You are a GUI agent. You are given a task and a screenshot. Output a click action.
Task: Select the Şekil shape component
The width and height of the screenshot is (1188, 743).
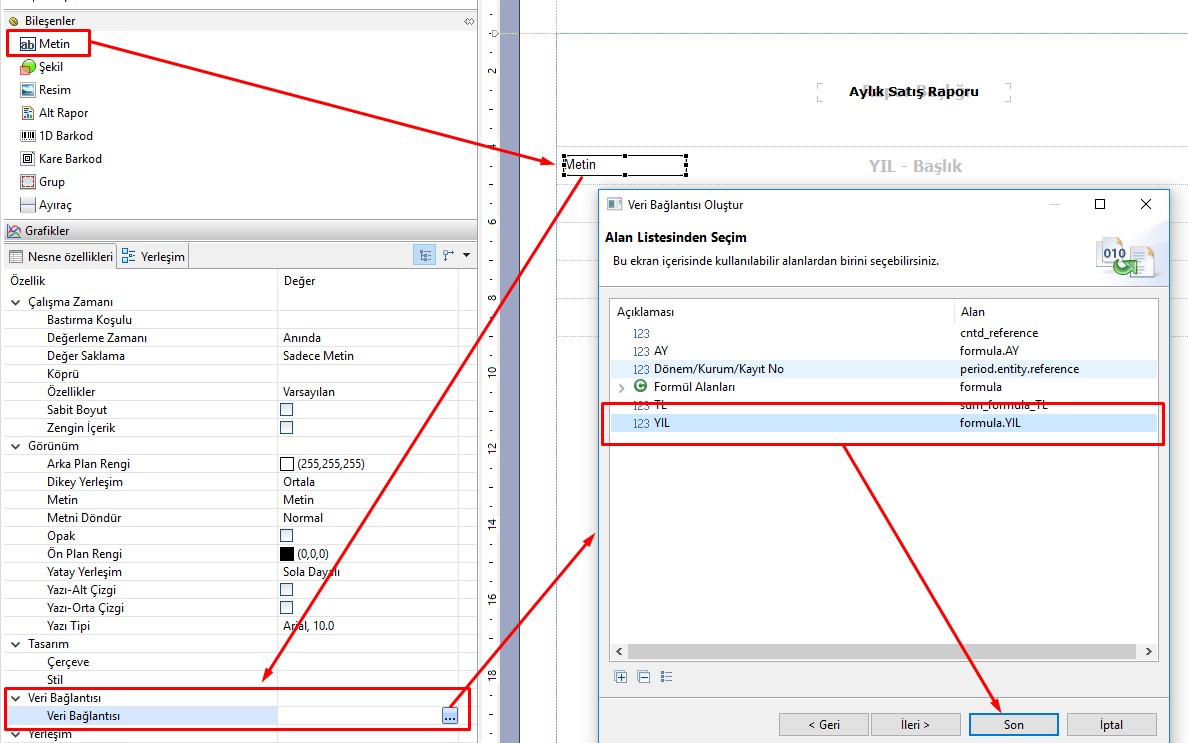tap(50, 67)
